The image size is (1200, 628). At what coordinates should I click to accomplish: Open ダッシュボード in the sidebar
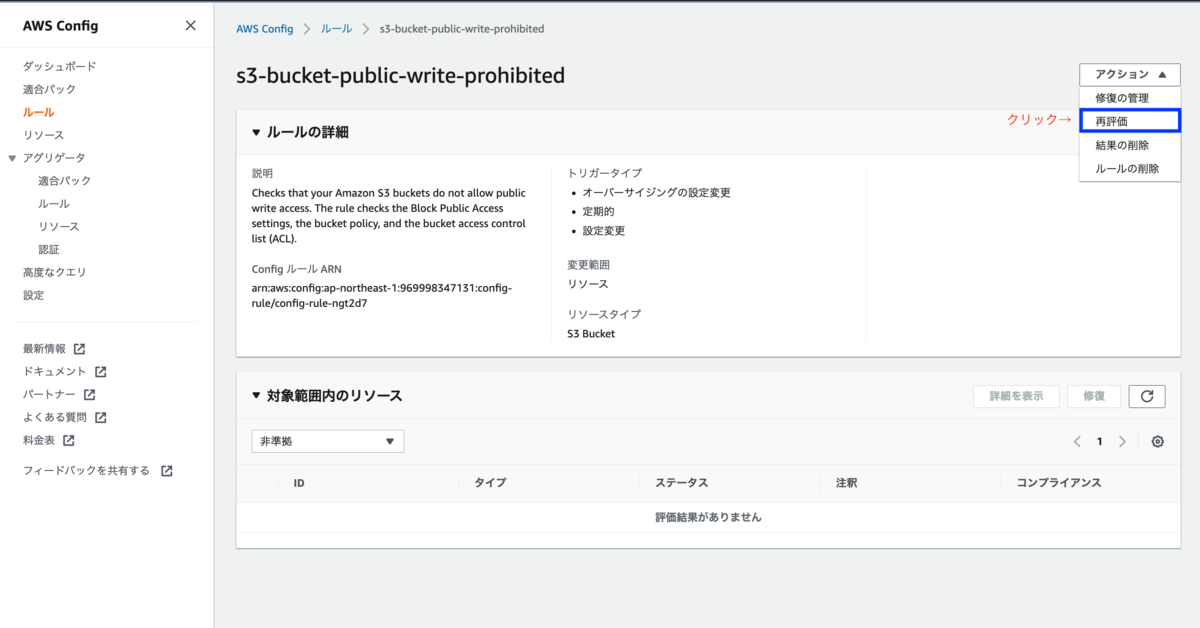[60, 66]
